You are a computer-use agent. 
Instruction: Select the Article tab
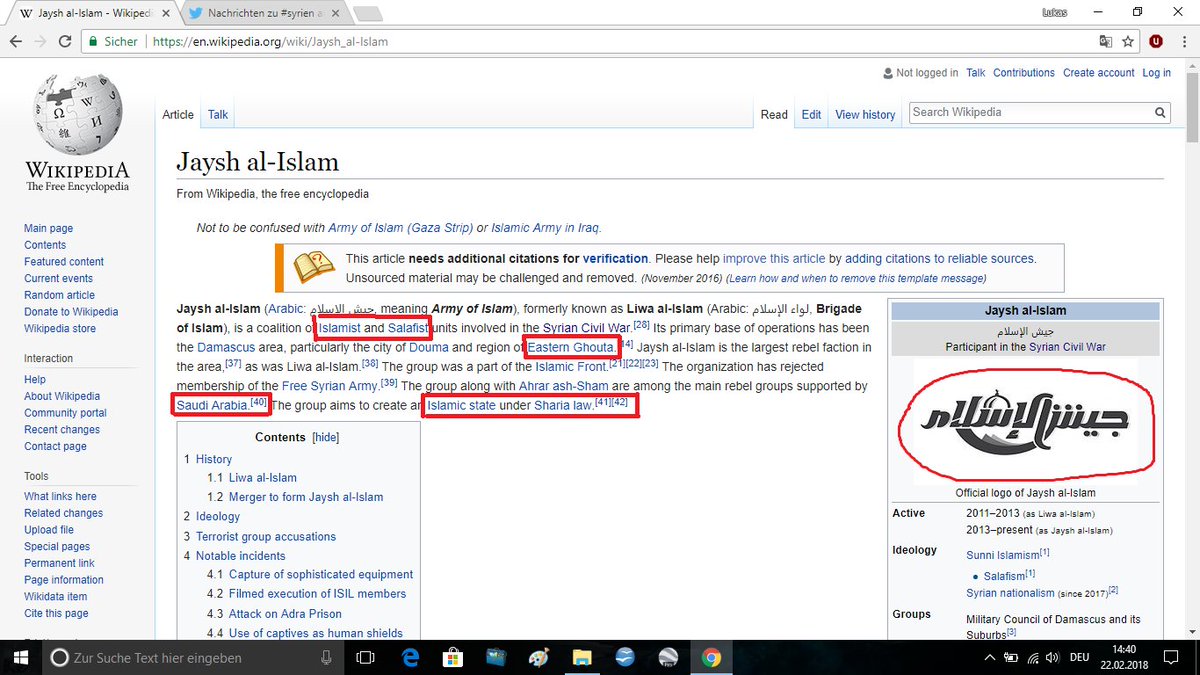coord(178,114)
